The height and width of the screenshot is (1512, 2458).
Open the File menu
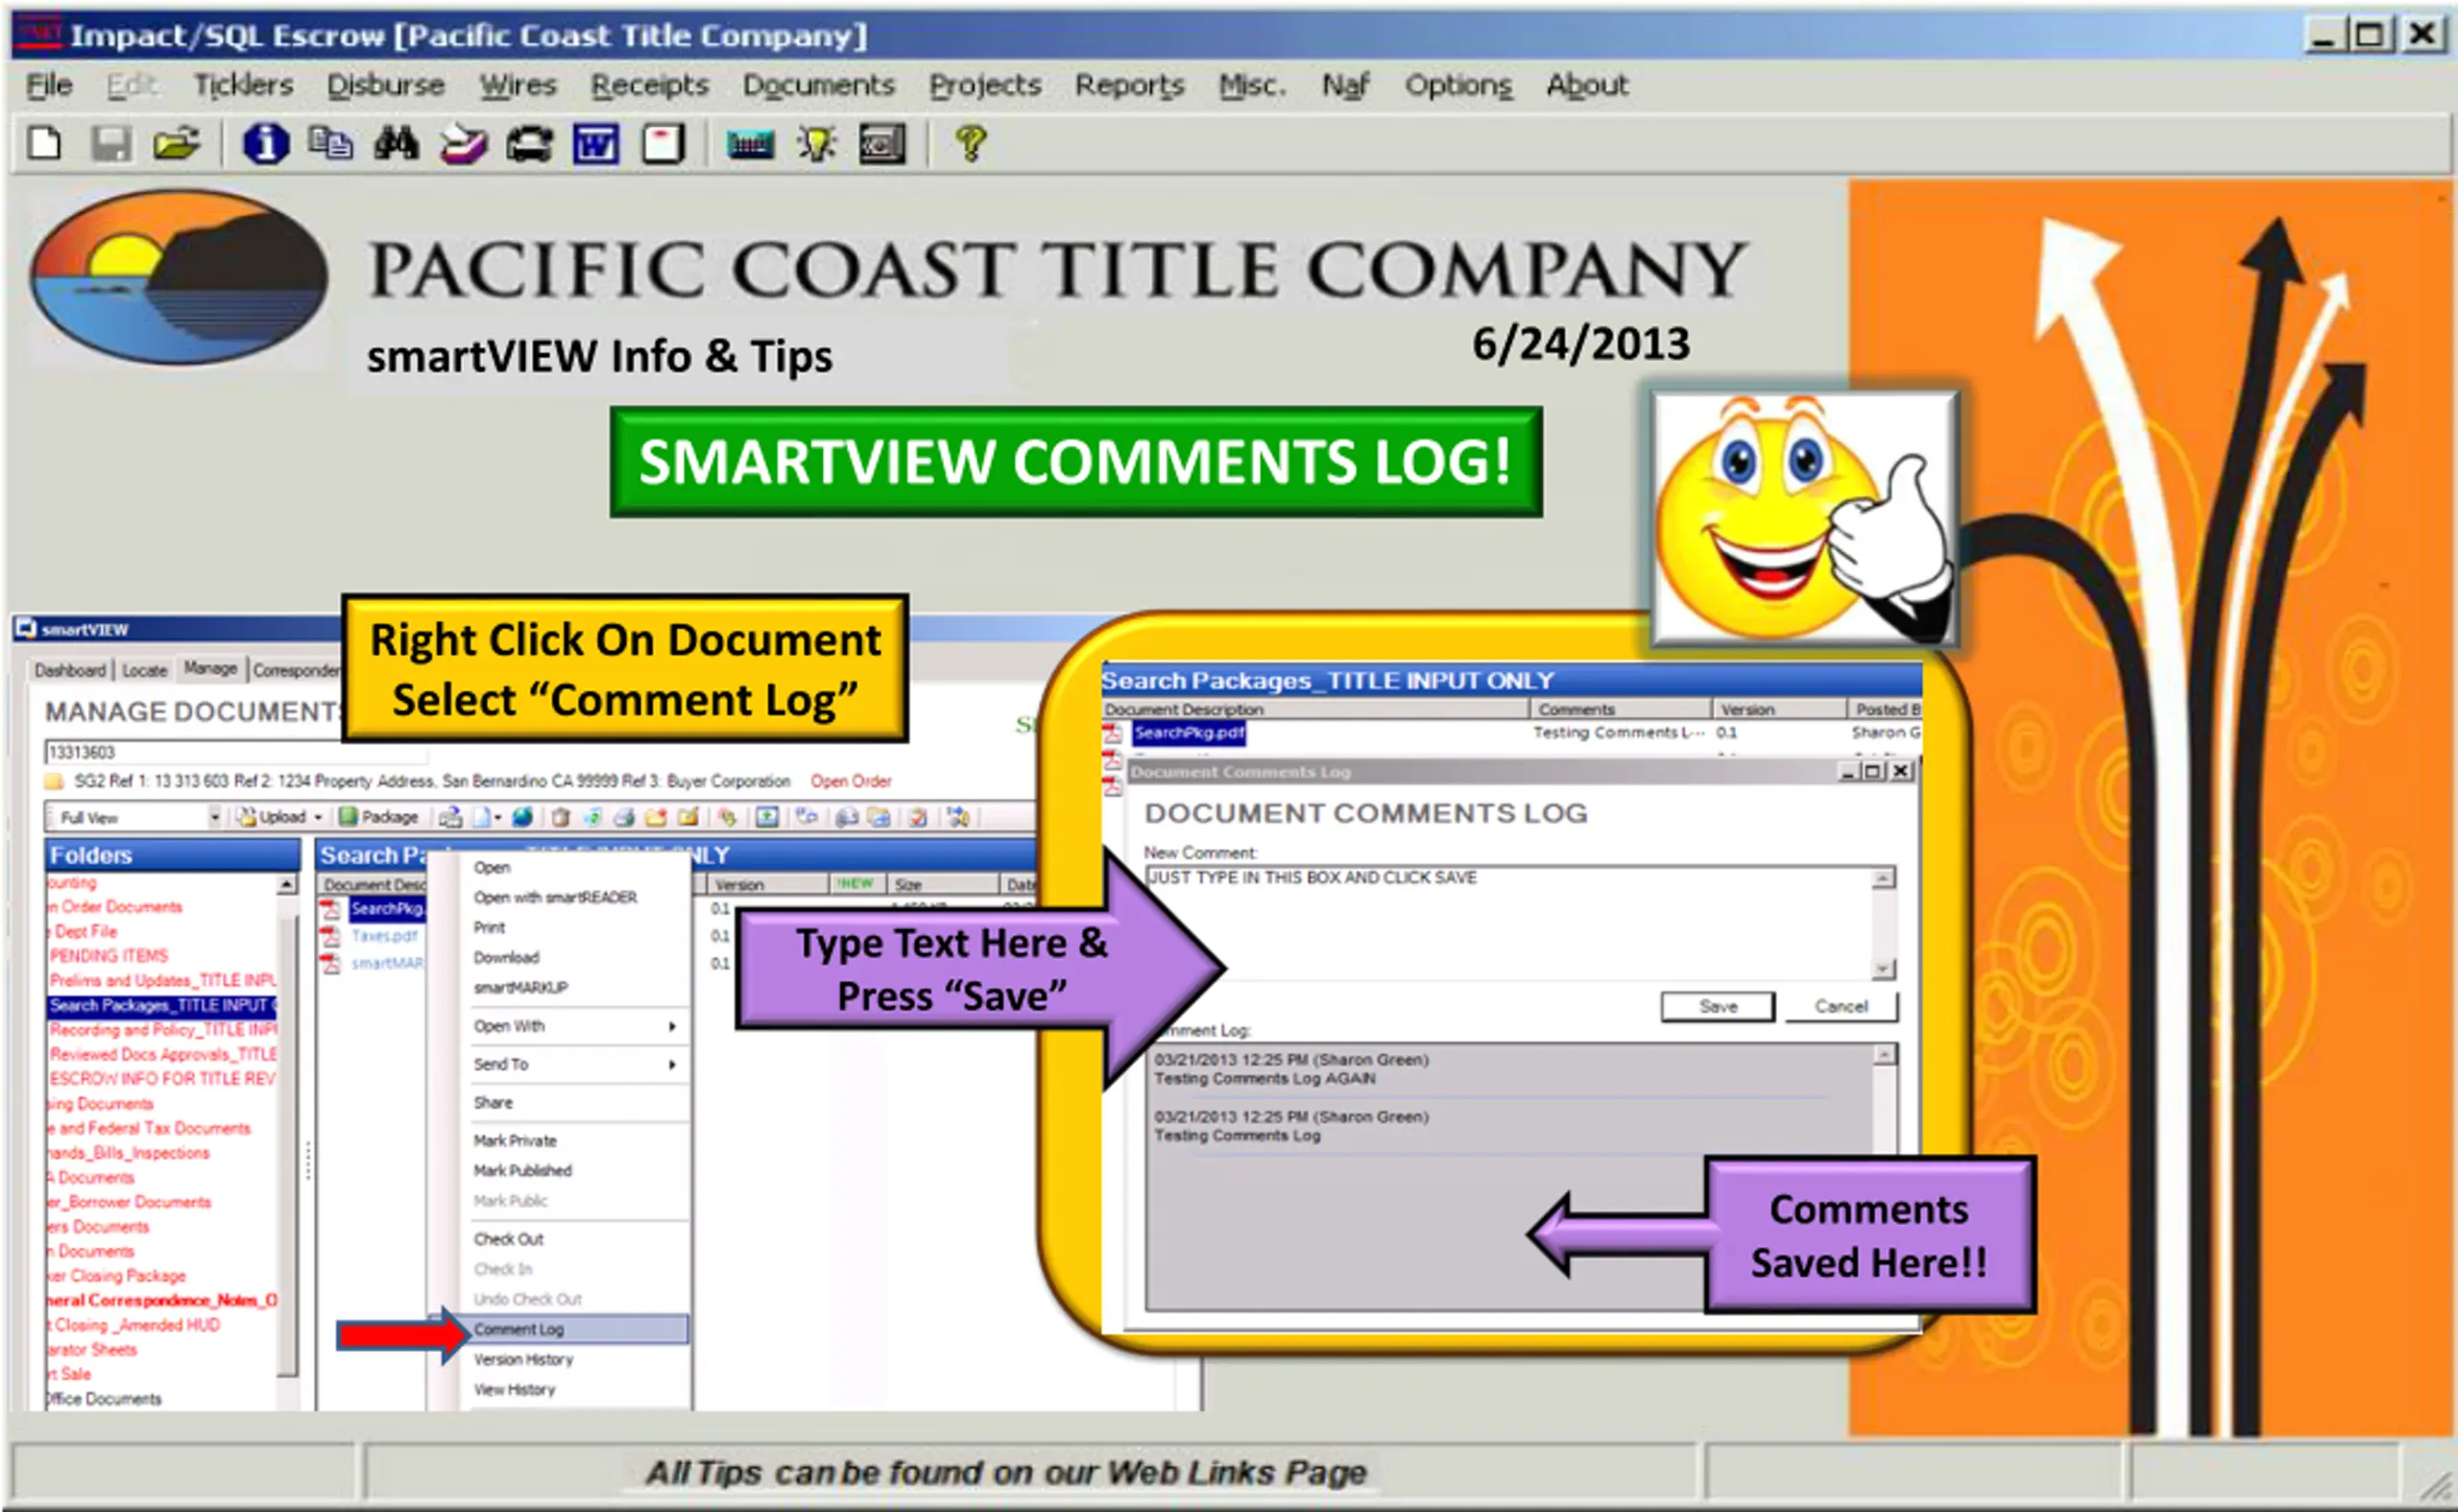coord(49,85)
